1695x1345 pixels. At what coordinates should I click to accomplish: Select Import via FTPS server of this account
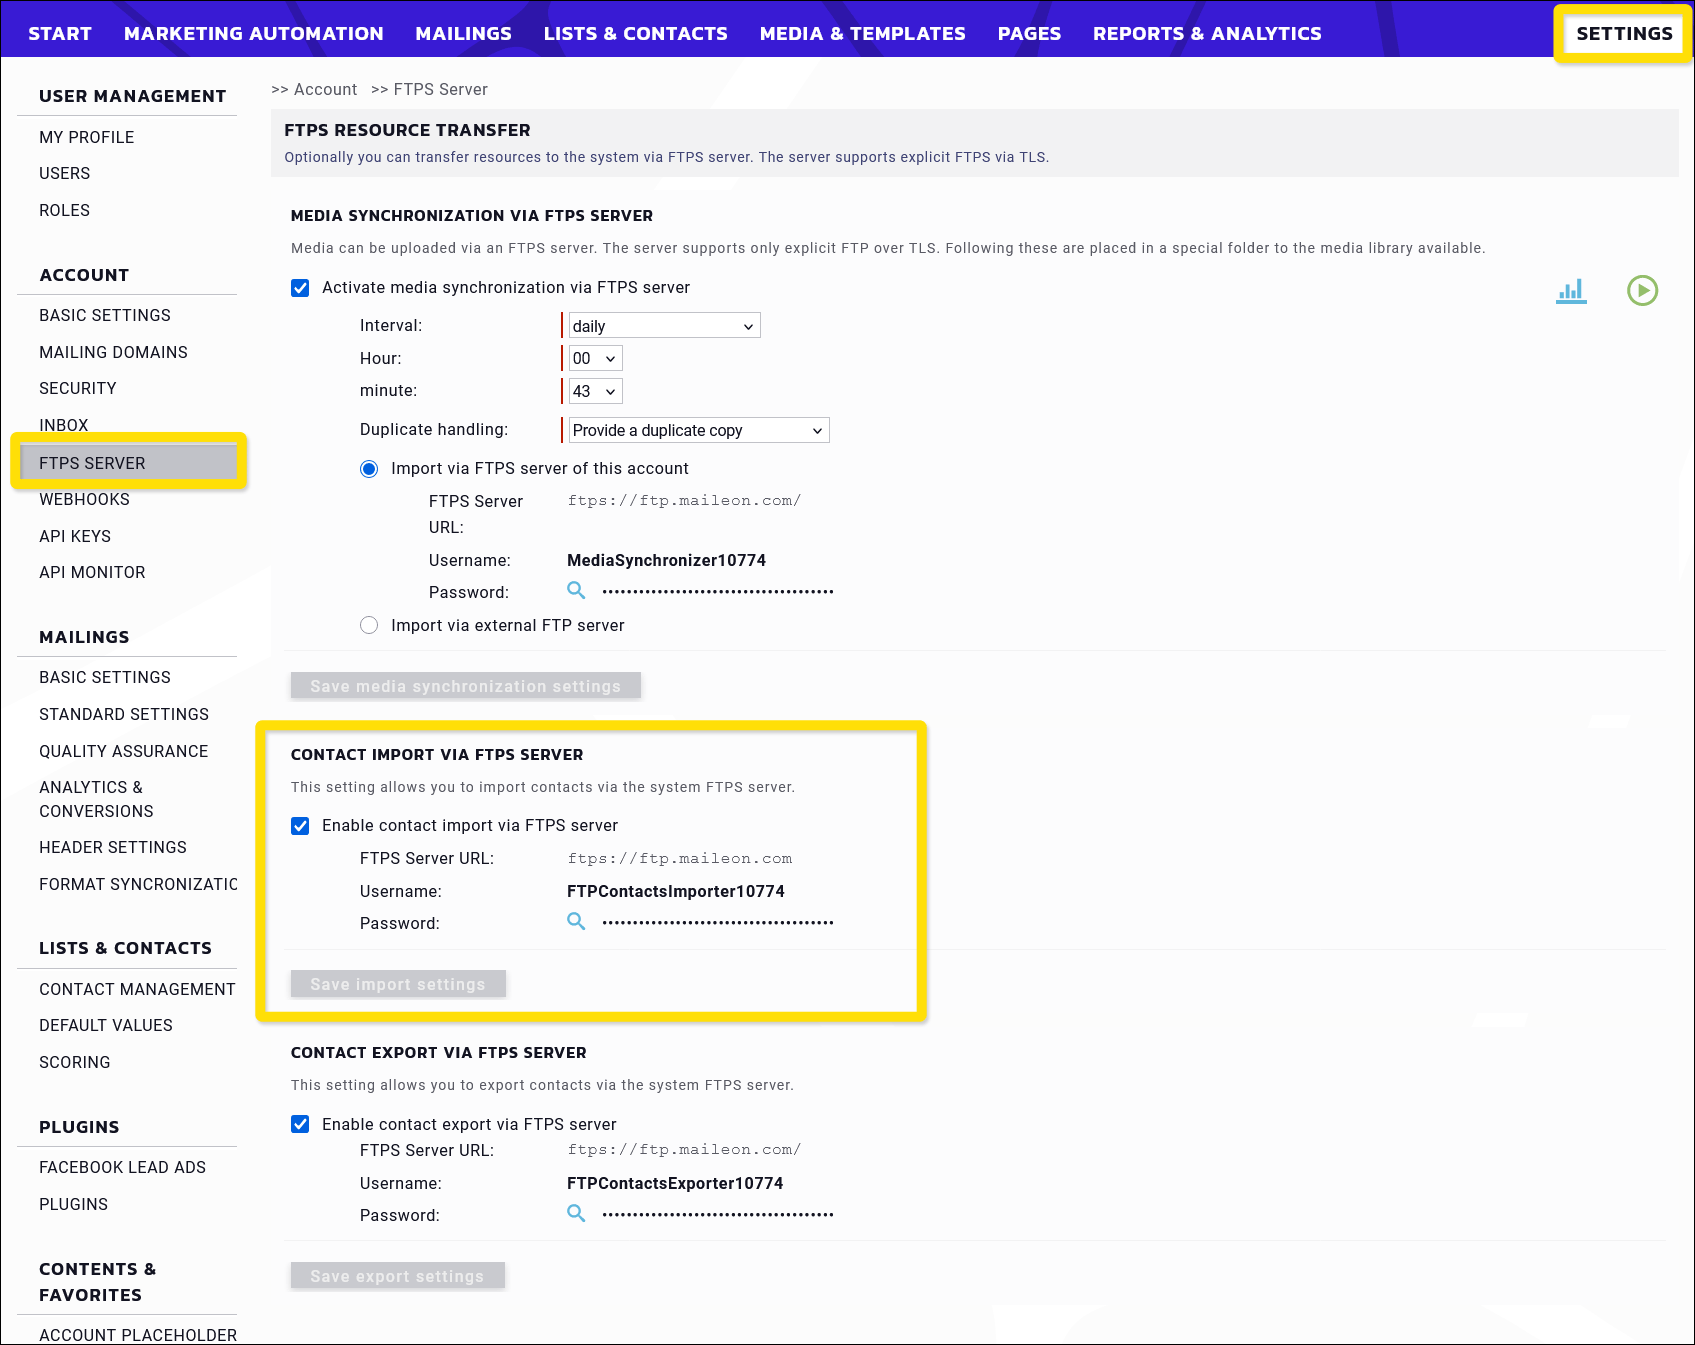(x=369, y=469)
